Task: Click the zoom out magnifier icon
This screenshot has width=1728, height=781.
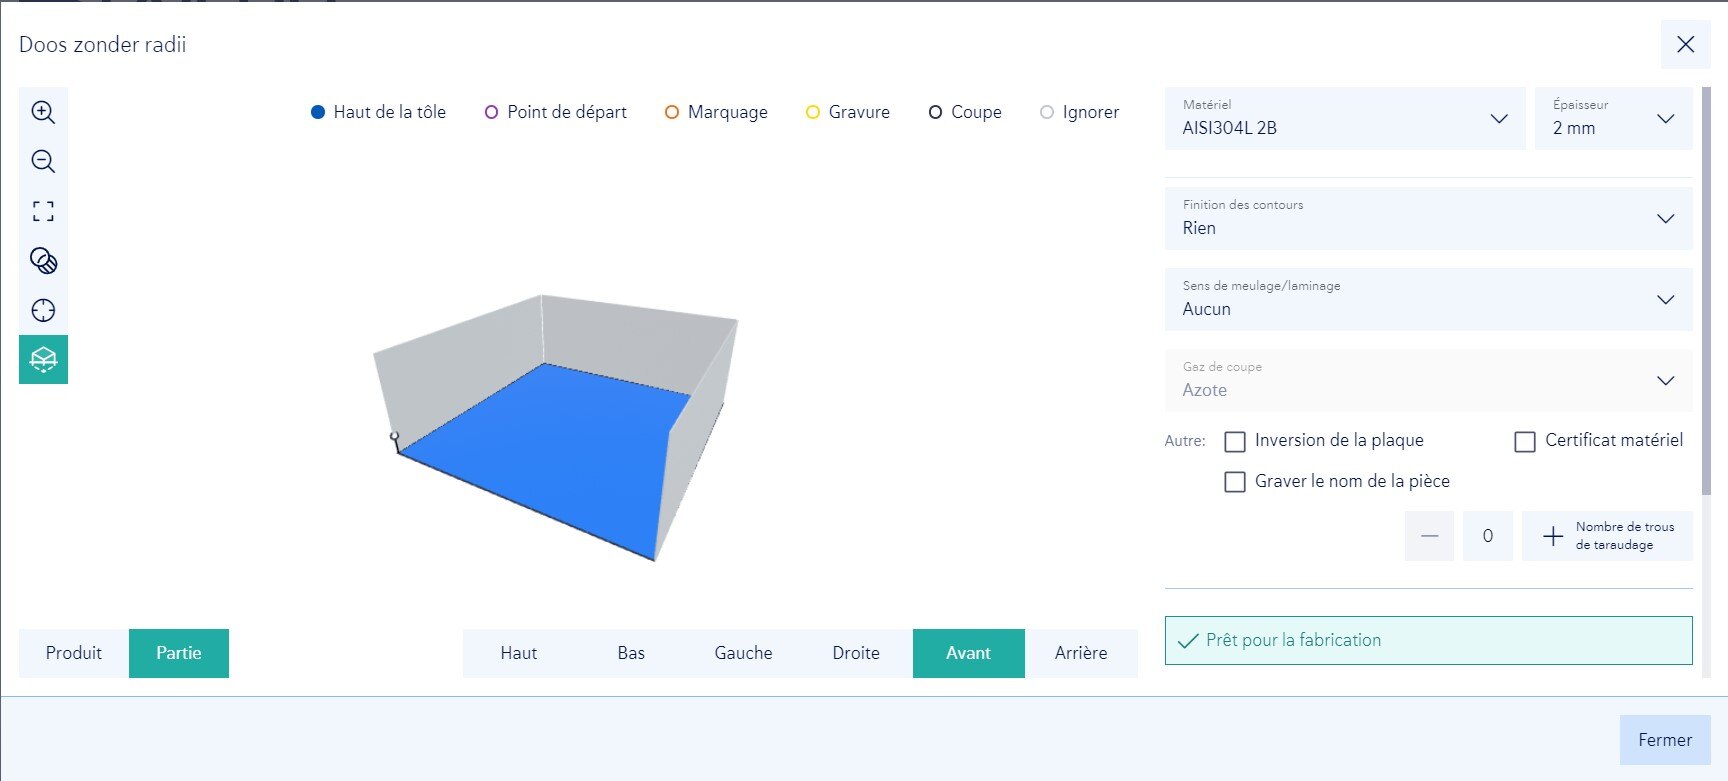Action: 43,161
